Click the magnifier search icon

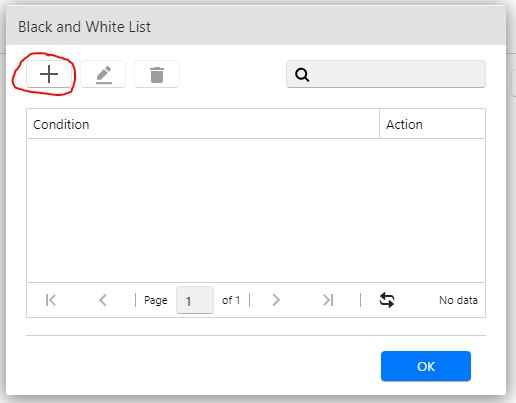tap(302, 75)
